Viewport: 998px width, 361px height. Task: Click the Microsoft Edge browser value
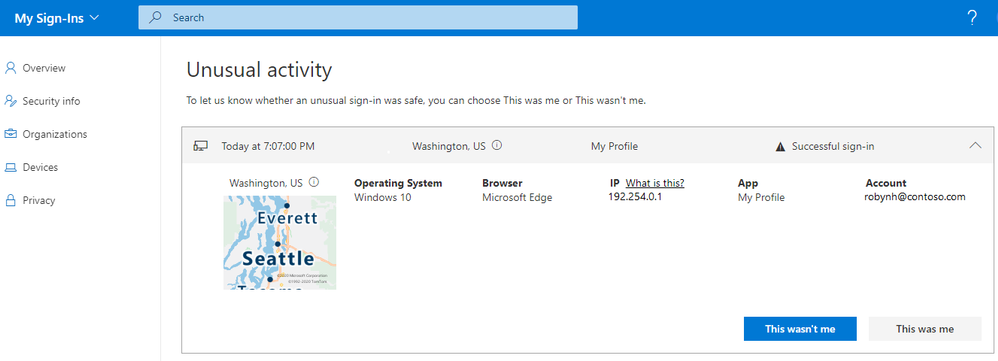click(x=517, y=197)
